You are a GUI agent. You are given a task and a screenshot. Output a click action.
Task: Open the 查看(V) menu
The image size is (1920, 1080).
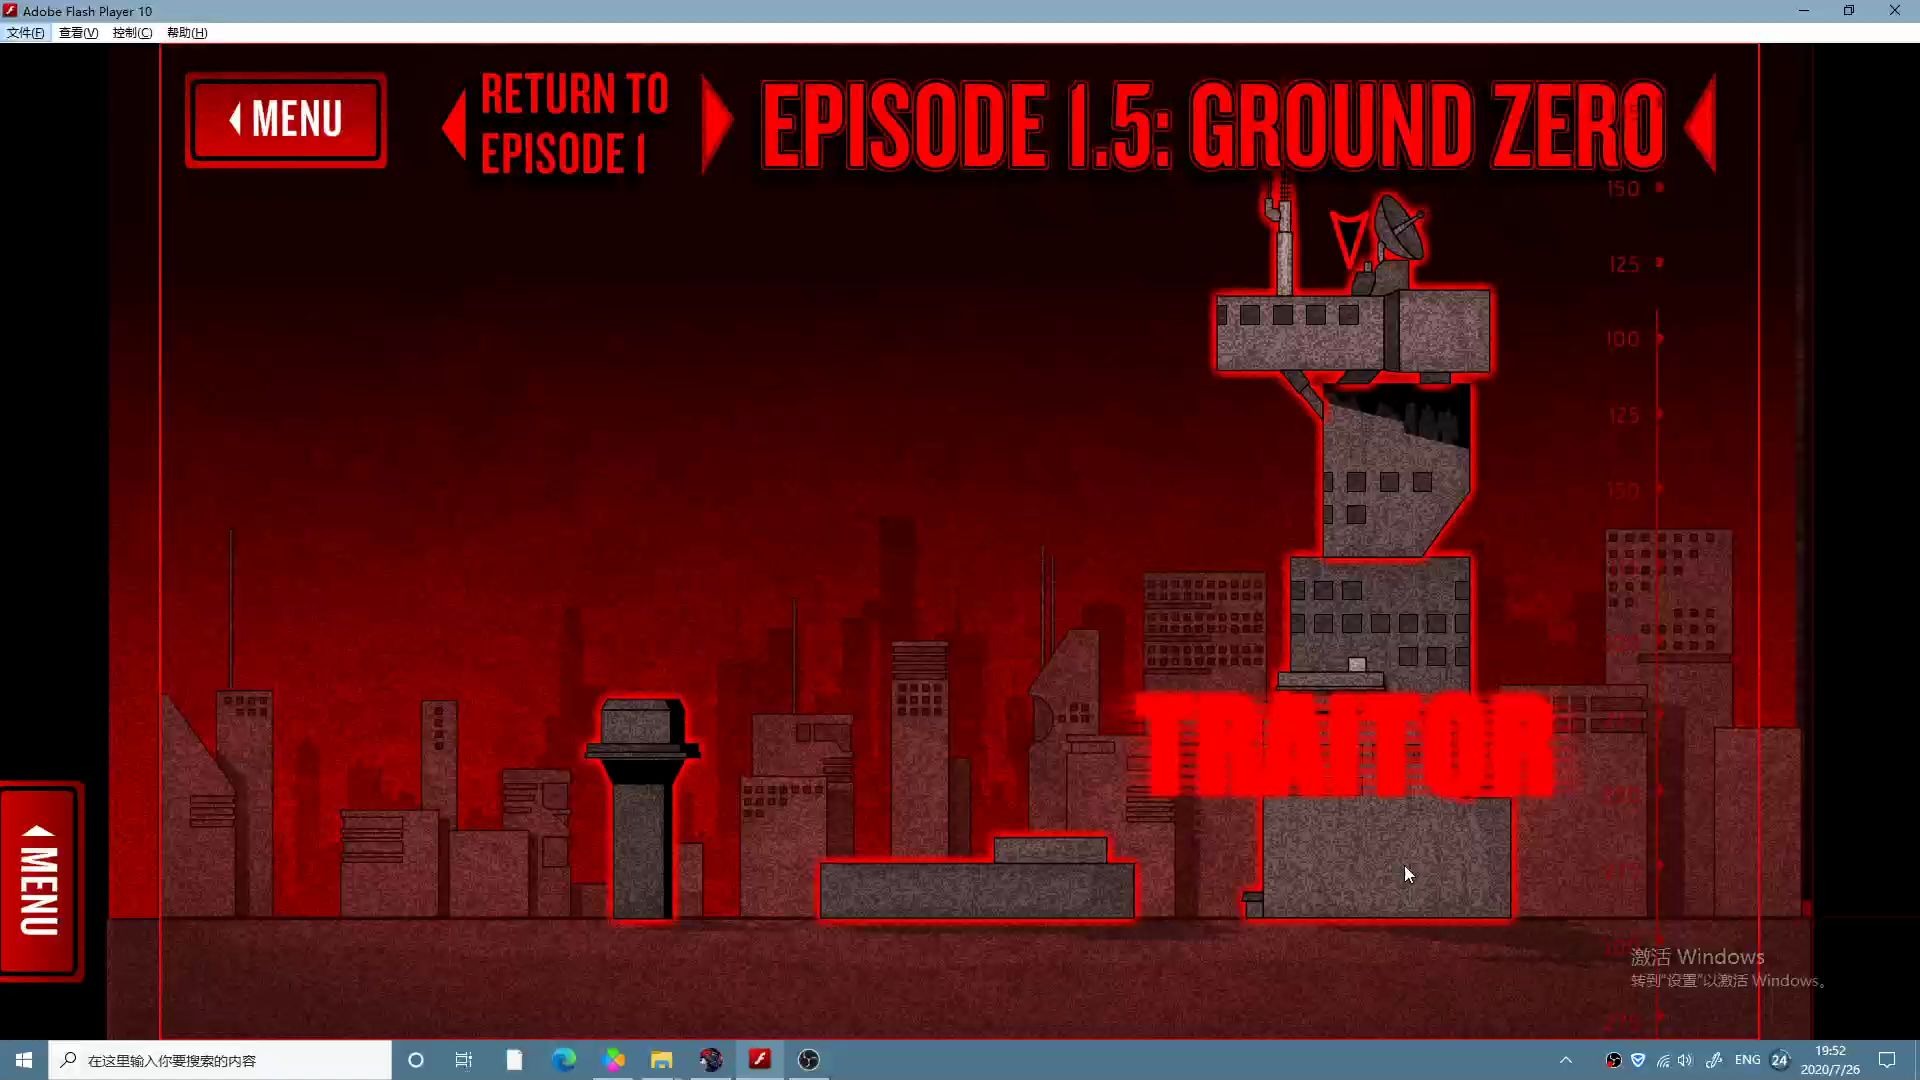coord(78,33)
